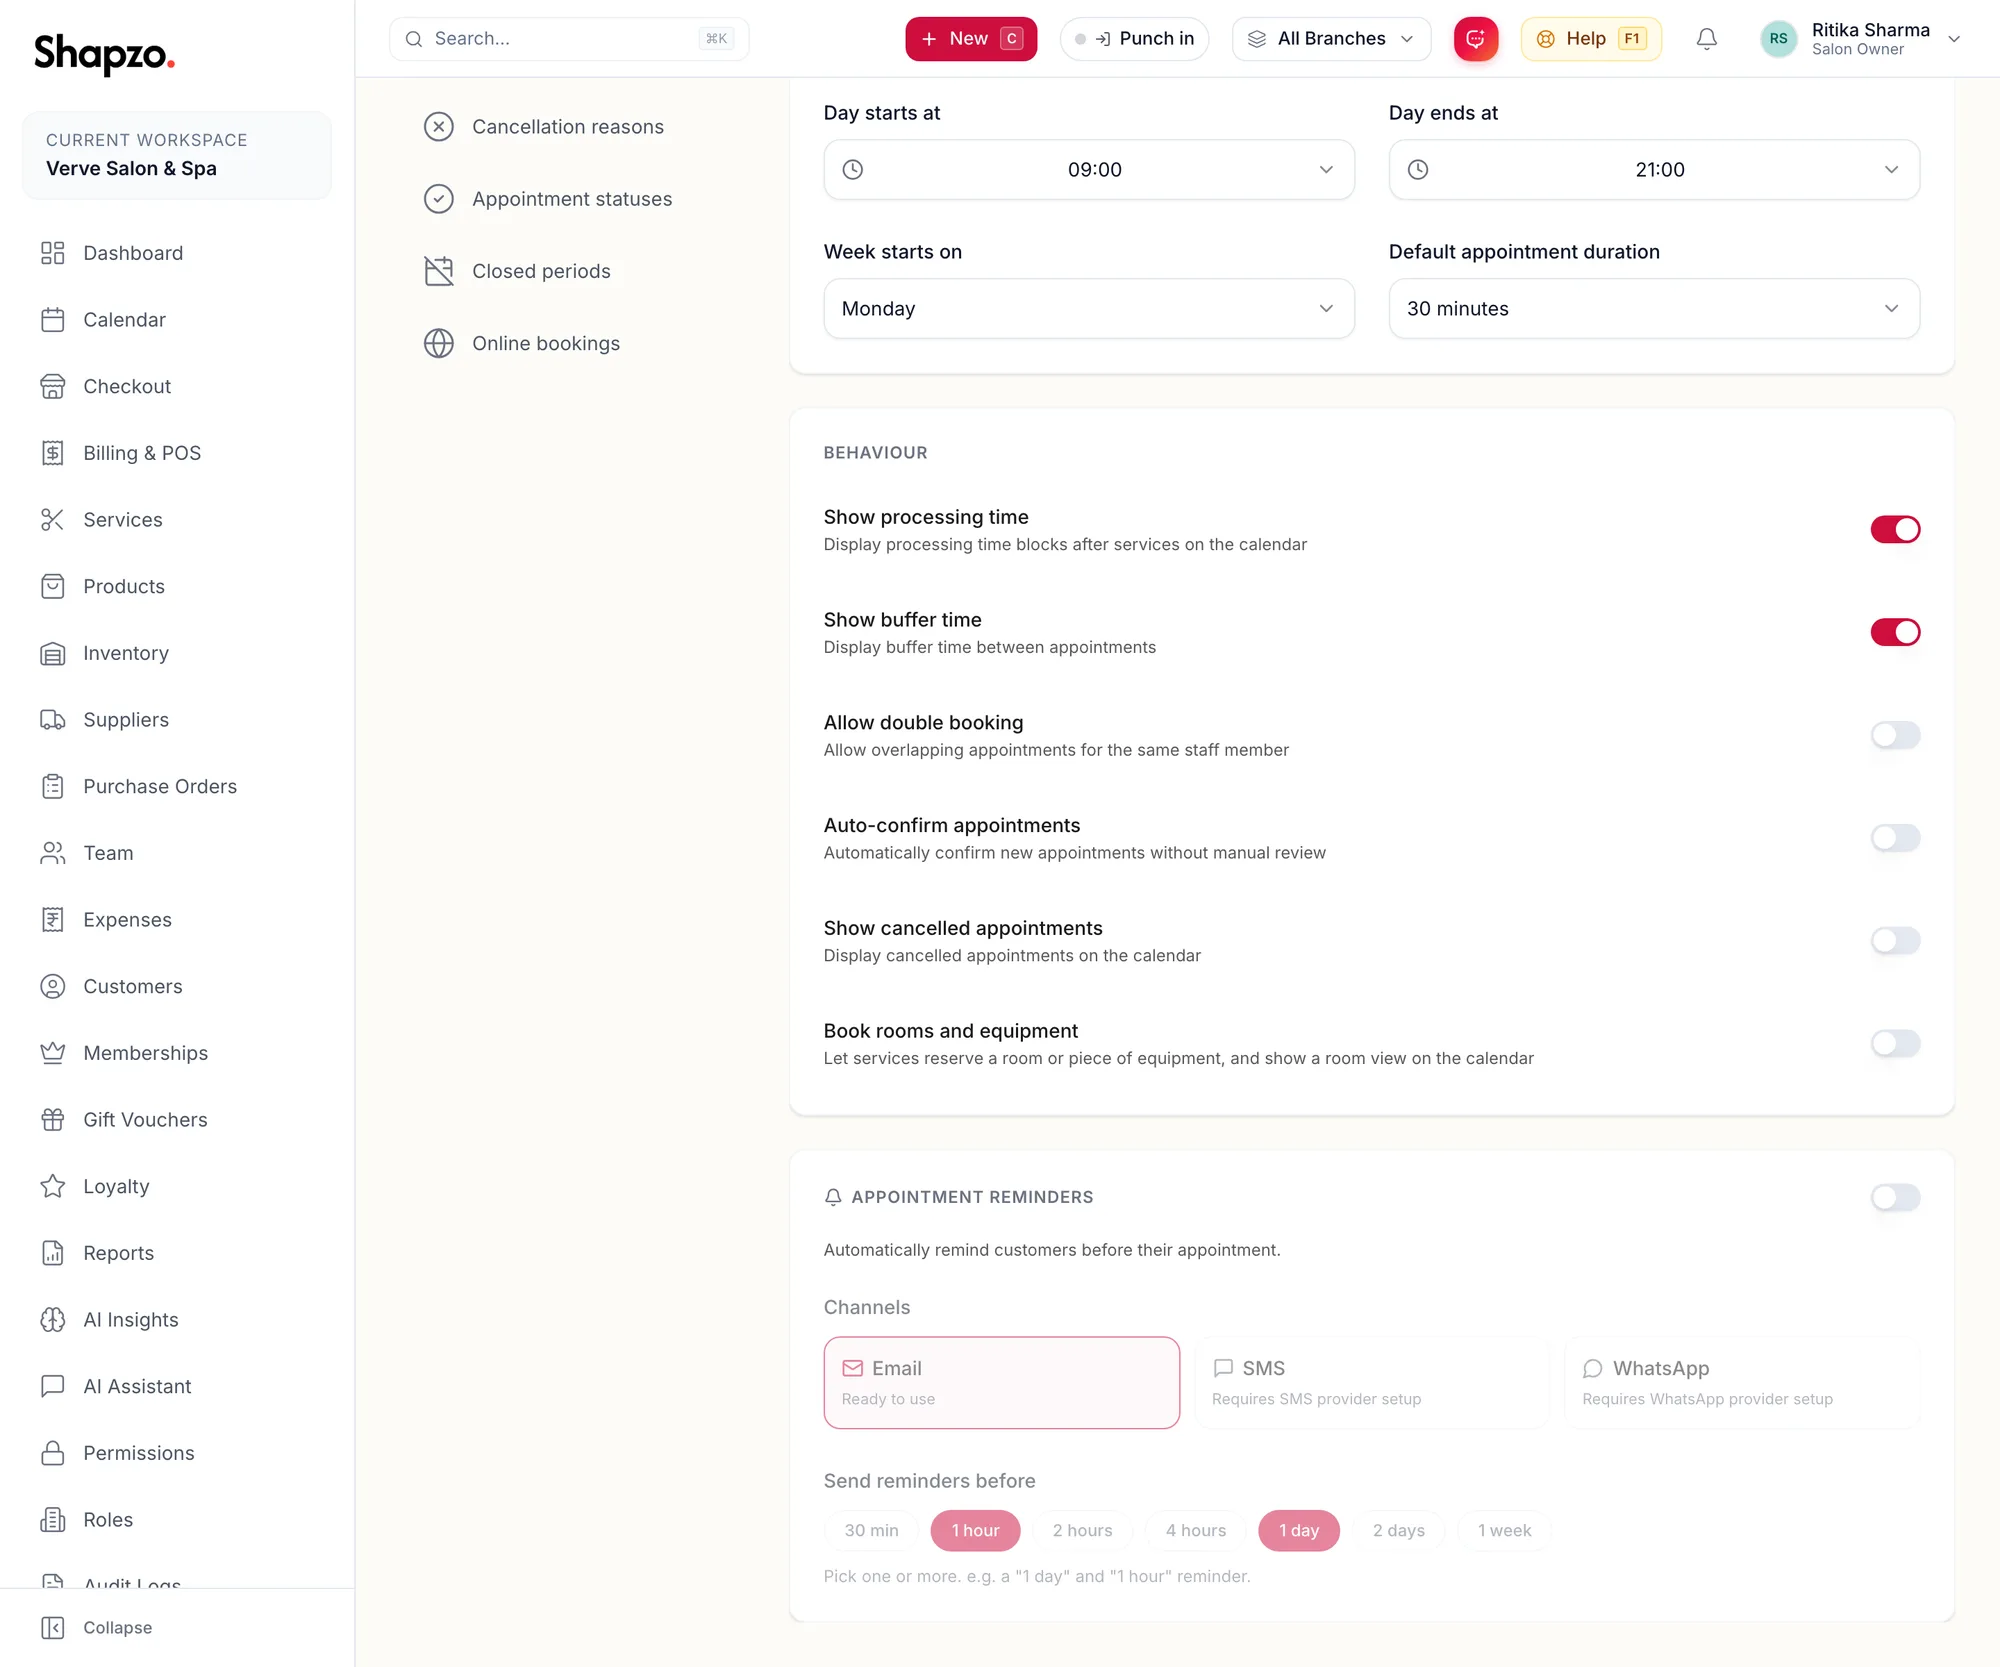Disable the Show processing time toggle
Screen dimensions: 2000x1667
click(1895, 529)
